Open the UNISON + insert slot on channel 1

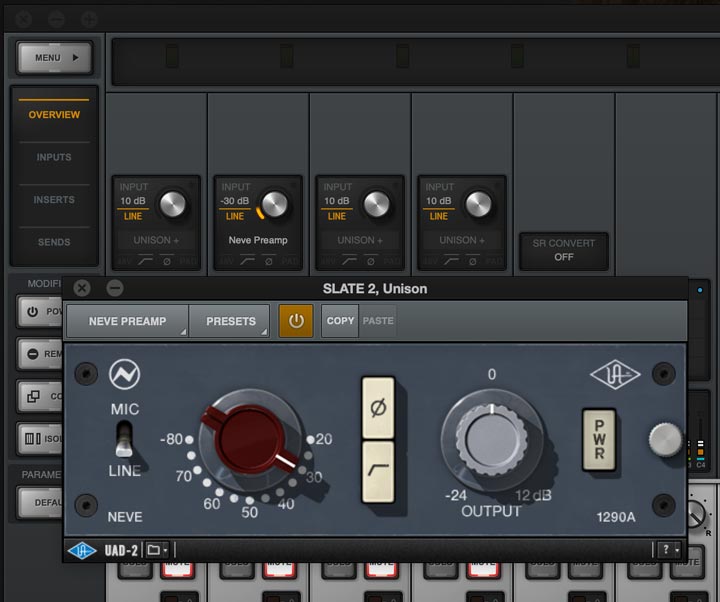[x=156, y=240]
